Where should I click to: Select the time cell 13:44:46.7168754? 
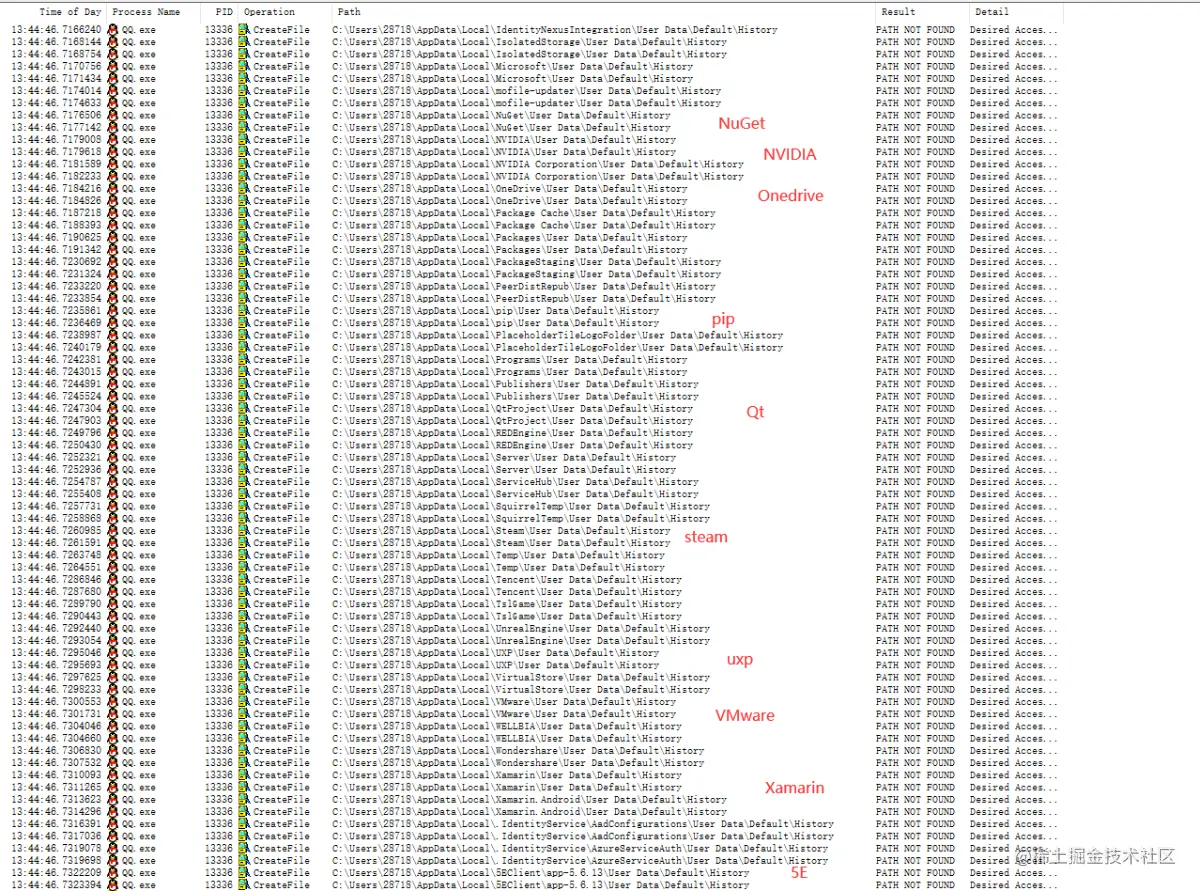56,55
